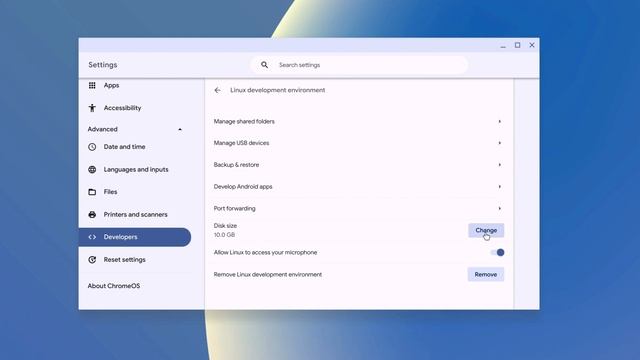
Task: Click the Backup & restore text
Action: pyautogui.click(x=236, y=165)
